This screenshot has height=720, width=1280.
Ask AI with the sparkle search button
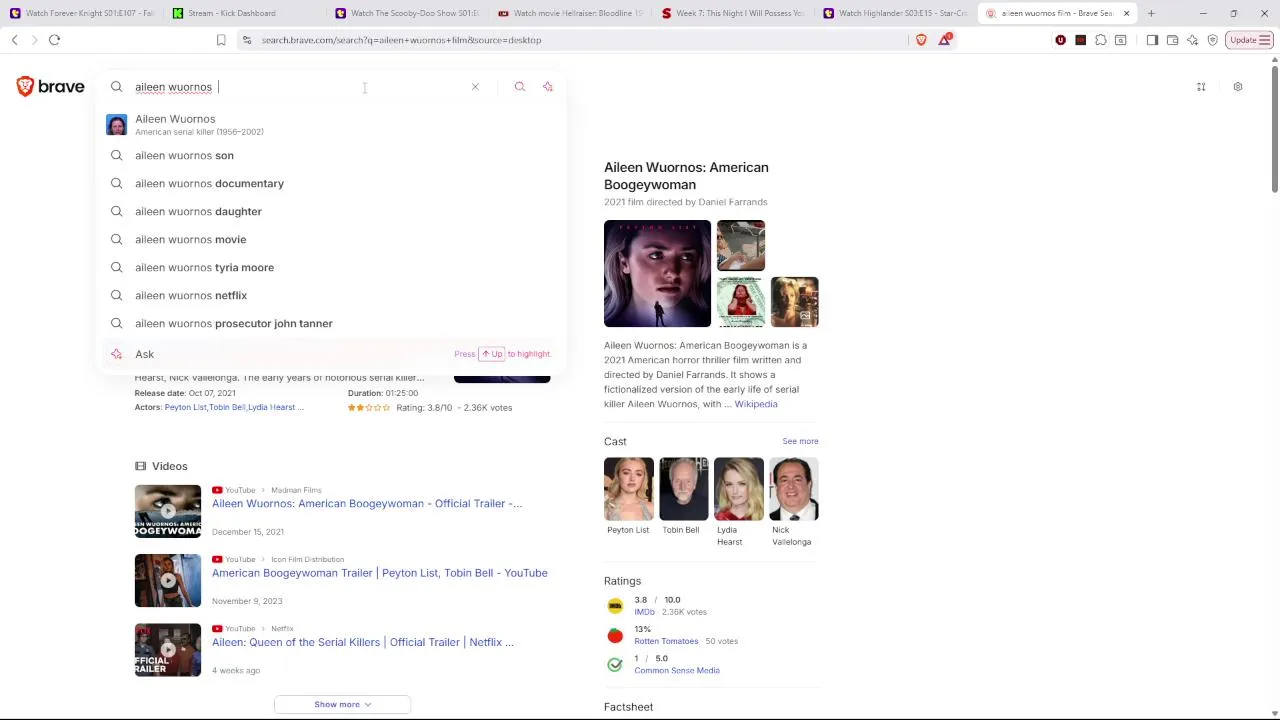tap(547, 87)
